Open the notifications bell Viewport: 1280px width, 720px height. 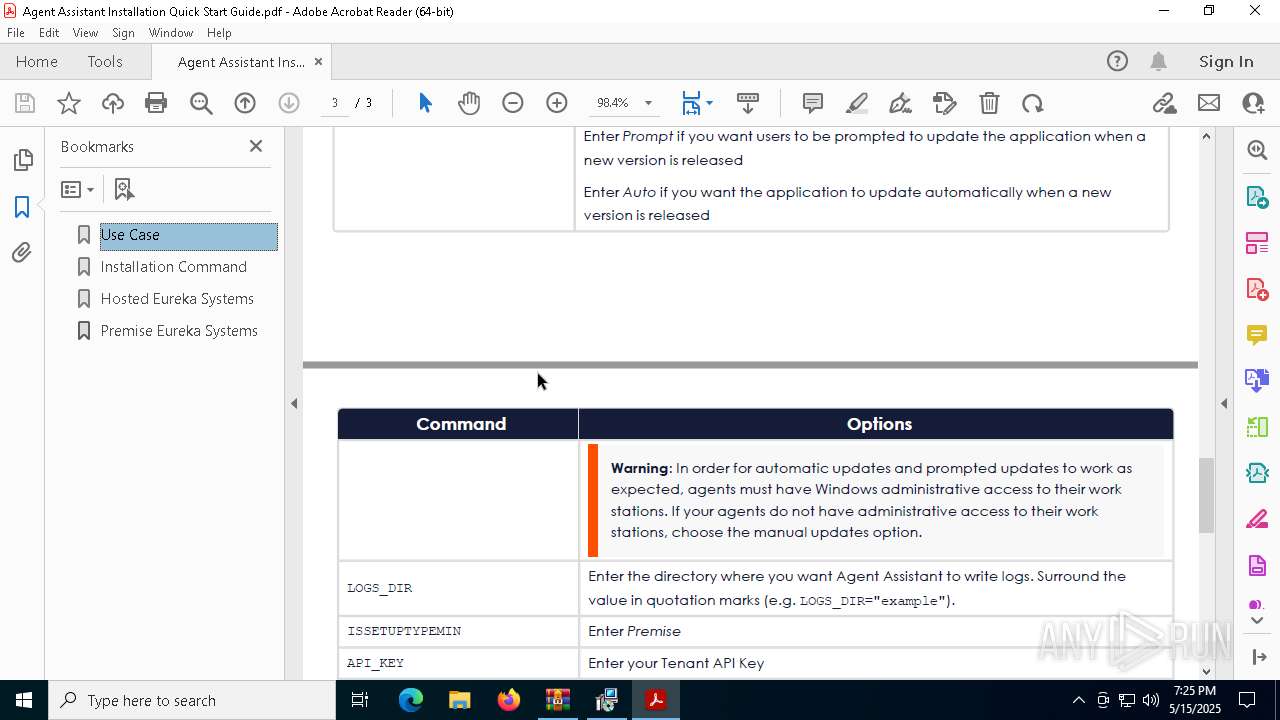pyautogui.click(x=1159, y=62)
